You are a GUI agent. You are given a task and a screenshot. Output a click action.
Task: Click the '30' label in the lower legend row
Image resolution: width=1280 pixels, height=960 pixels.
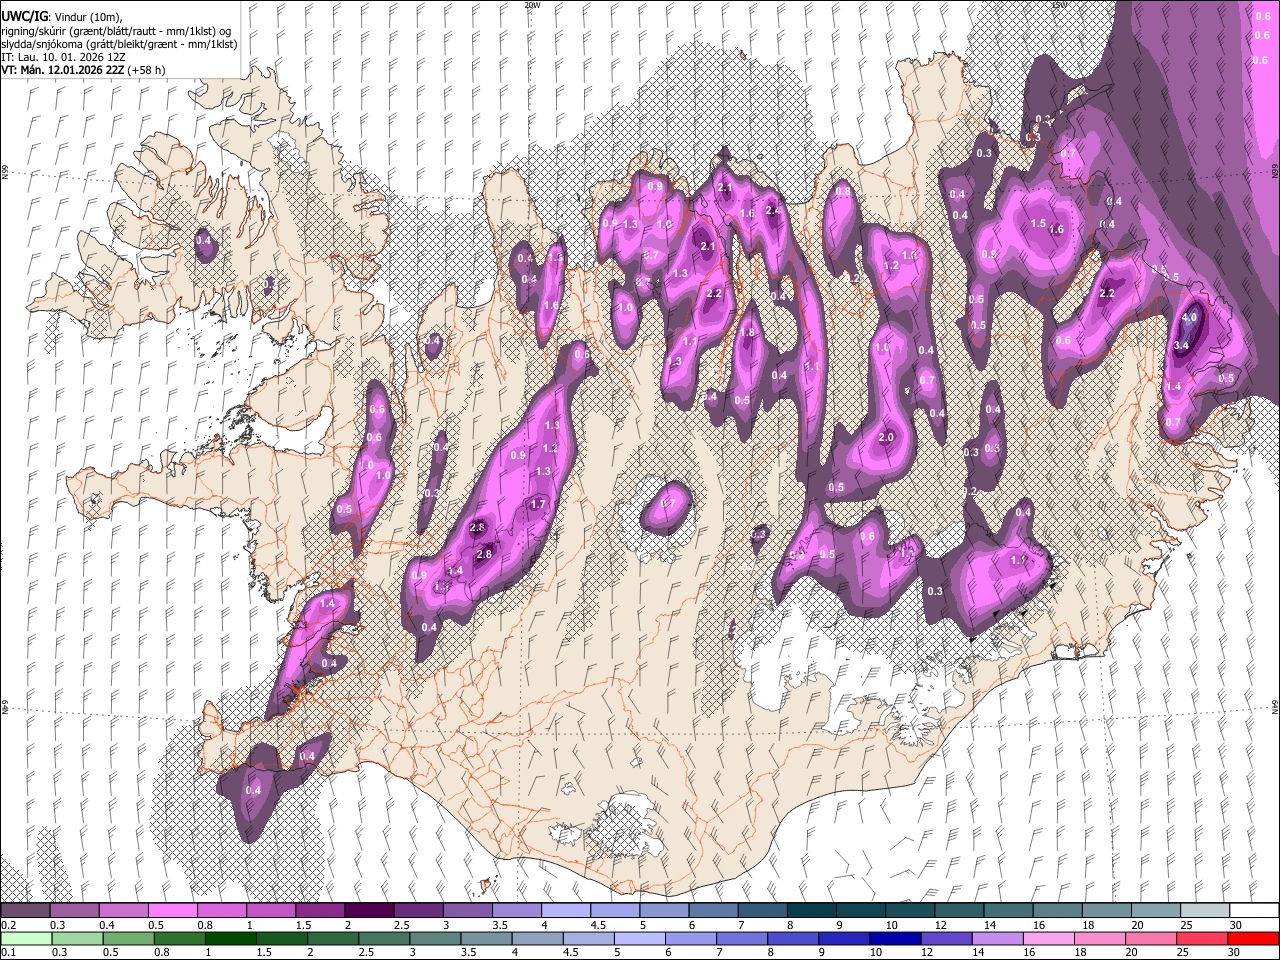pos(1236,952)
